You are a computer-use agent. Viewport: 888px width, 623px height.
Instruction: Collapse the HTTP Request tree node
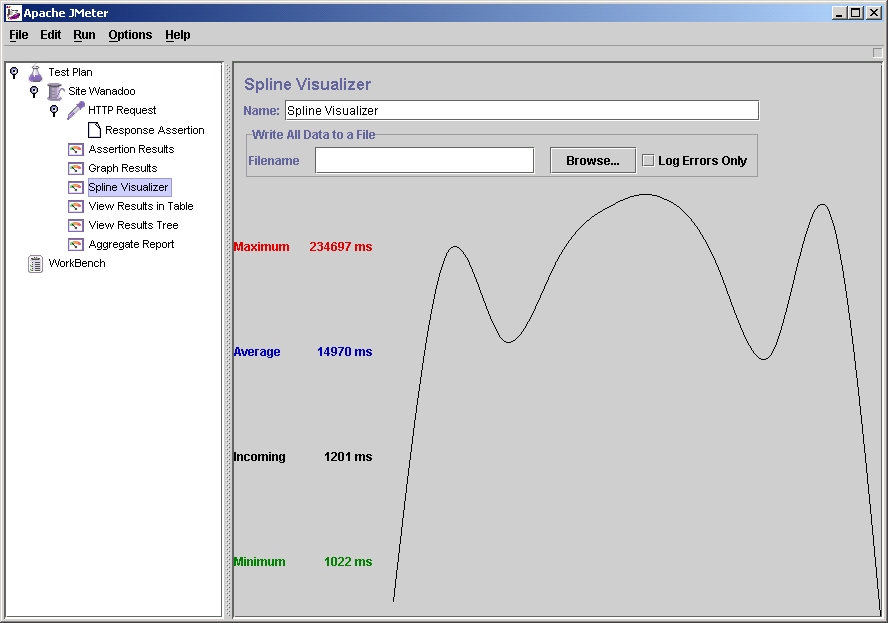54,111
